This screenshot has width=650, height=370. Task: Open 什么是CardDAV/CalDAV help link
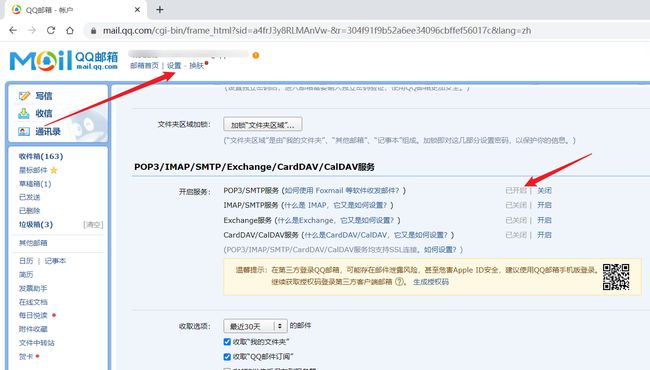coord(376,235)
